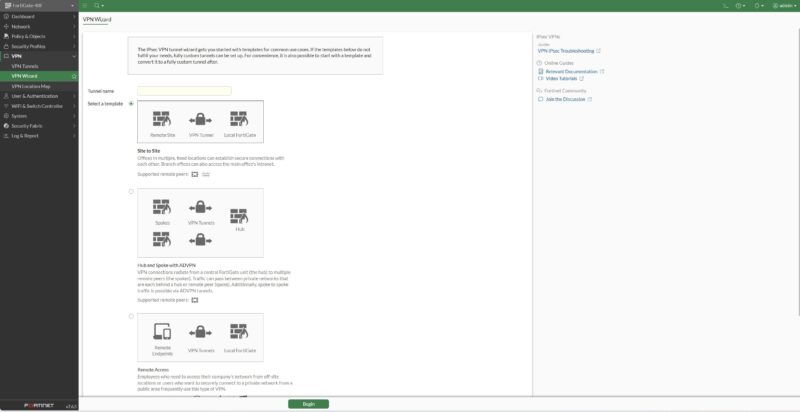The width and height of the screenshot is (800, 412).
Task: Click the Remote Site firewall icon
Action: click(162, 119)
